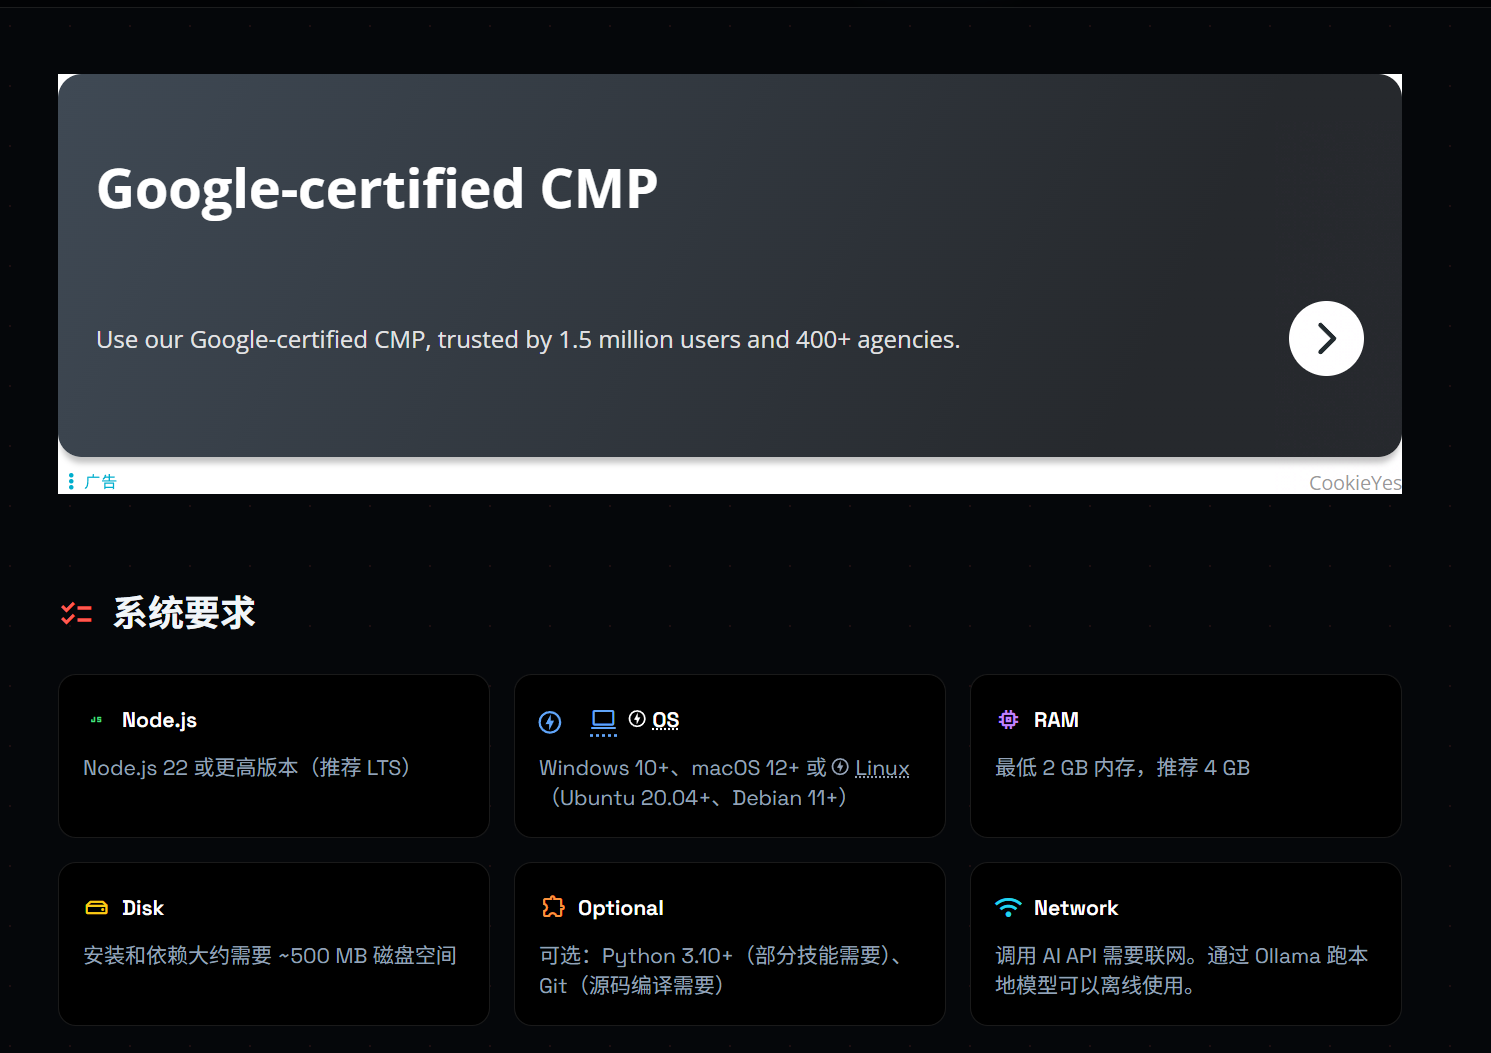Click the Node.js logo icon
This screenshot has height=1053, width=1491.
pos(97,720)
